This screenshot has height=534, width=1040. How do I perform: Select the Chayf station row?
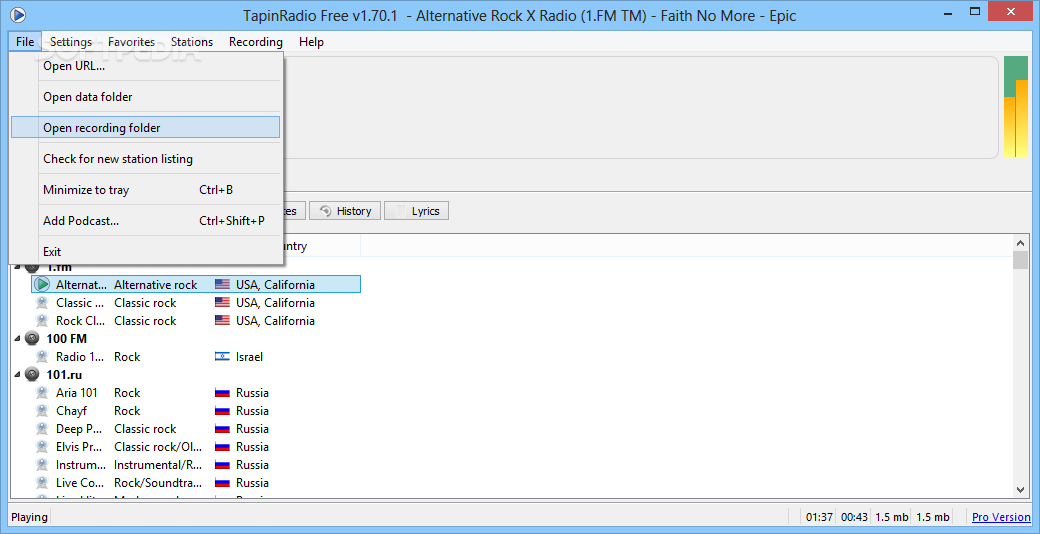click(x=196, y=411)
